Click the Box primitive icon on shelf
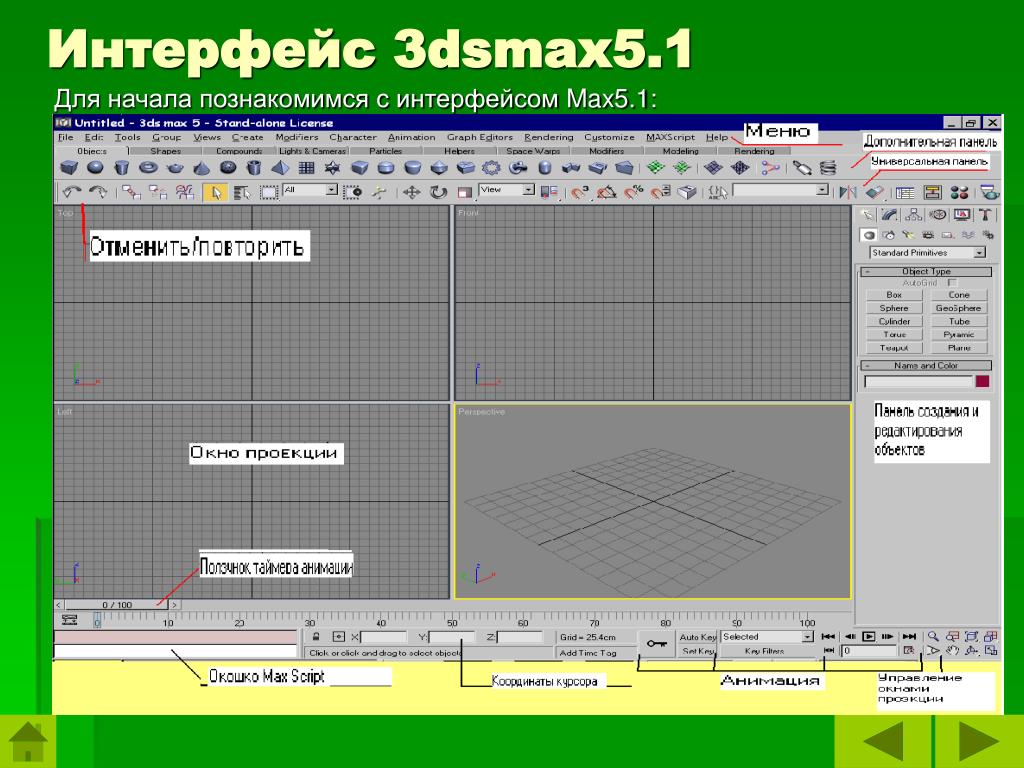The image size is (1024, 768). click(69, 168)
